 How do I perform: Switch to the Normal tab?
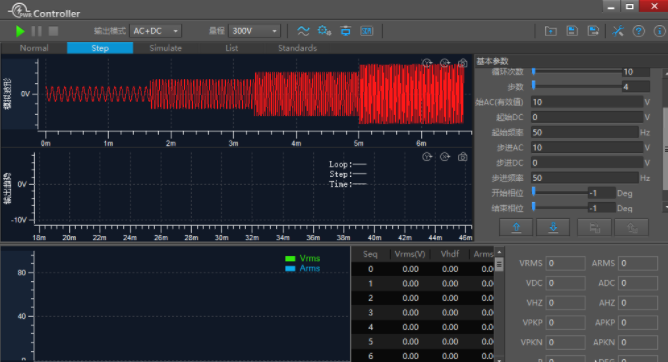click(x=34, y=48)
